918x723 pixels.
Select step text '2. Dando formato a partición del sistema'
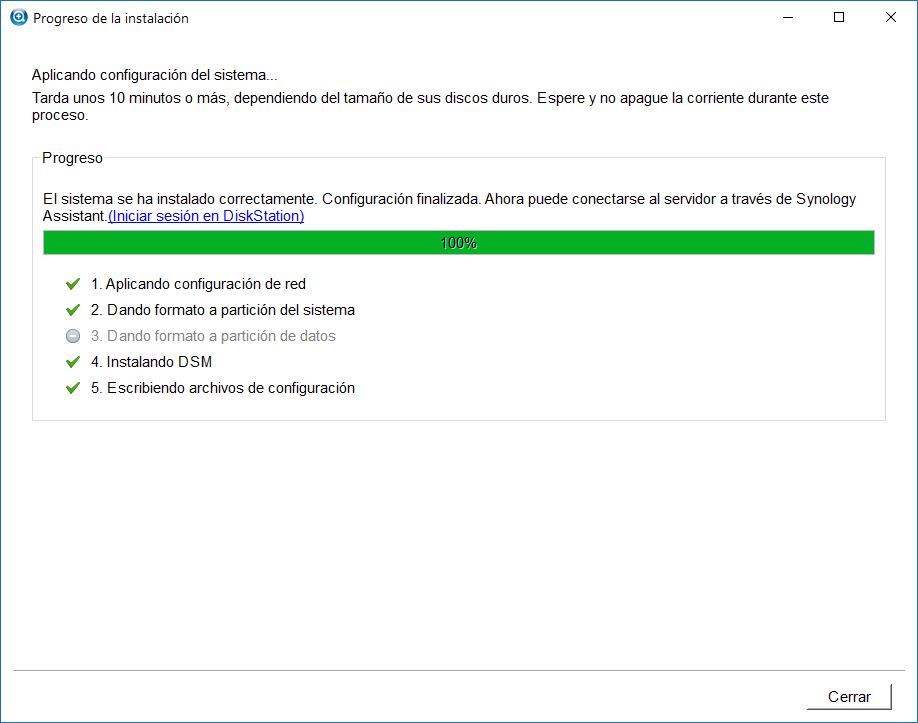click(x=222, y=310)
